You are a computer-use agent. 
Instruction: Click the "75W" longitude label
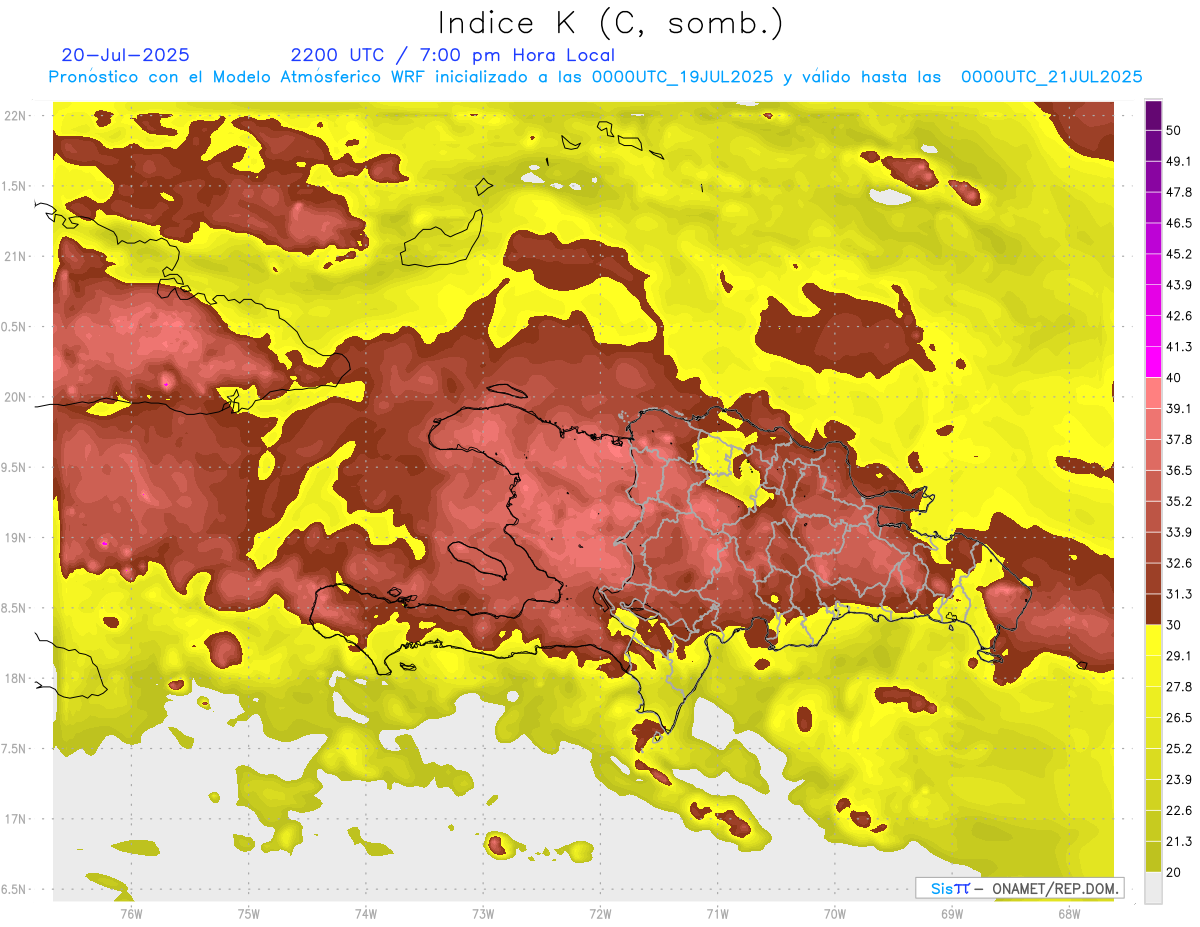(x=249, y=913)
